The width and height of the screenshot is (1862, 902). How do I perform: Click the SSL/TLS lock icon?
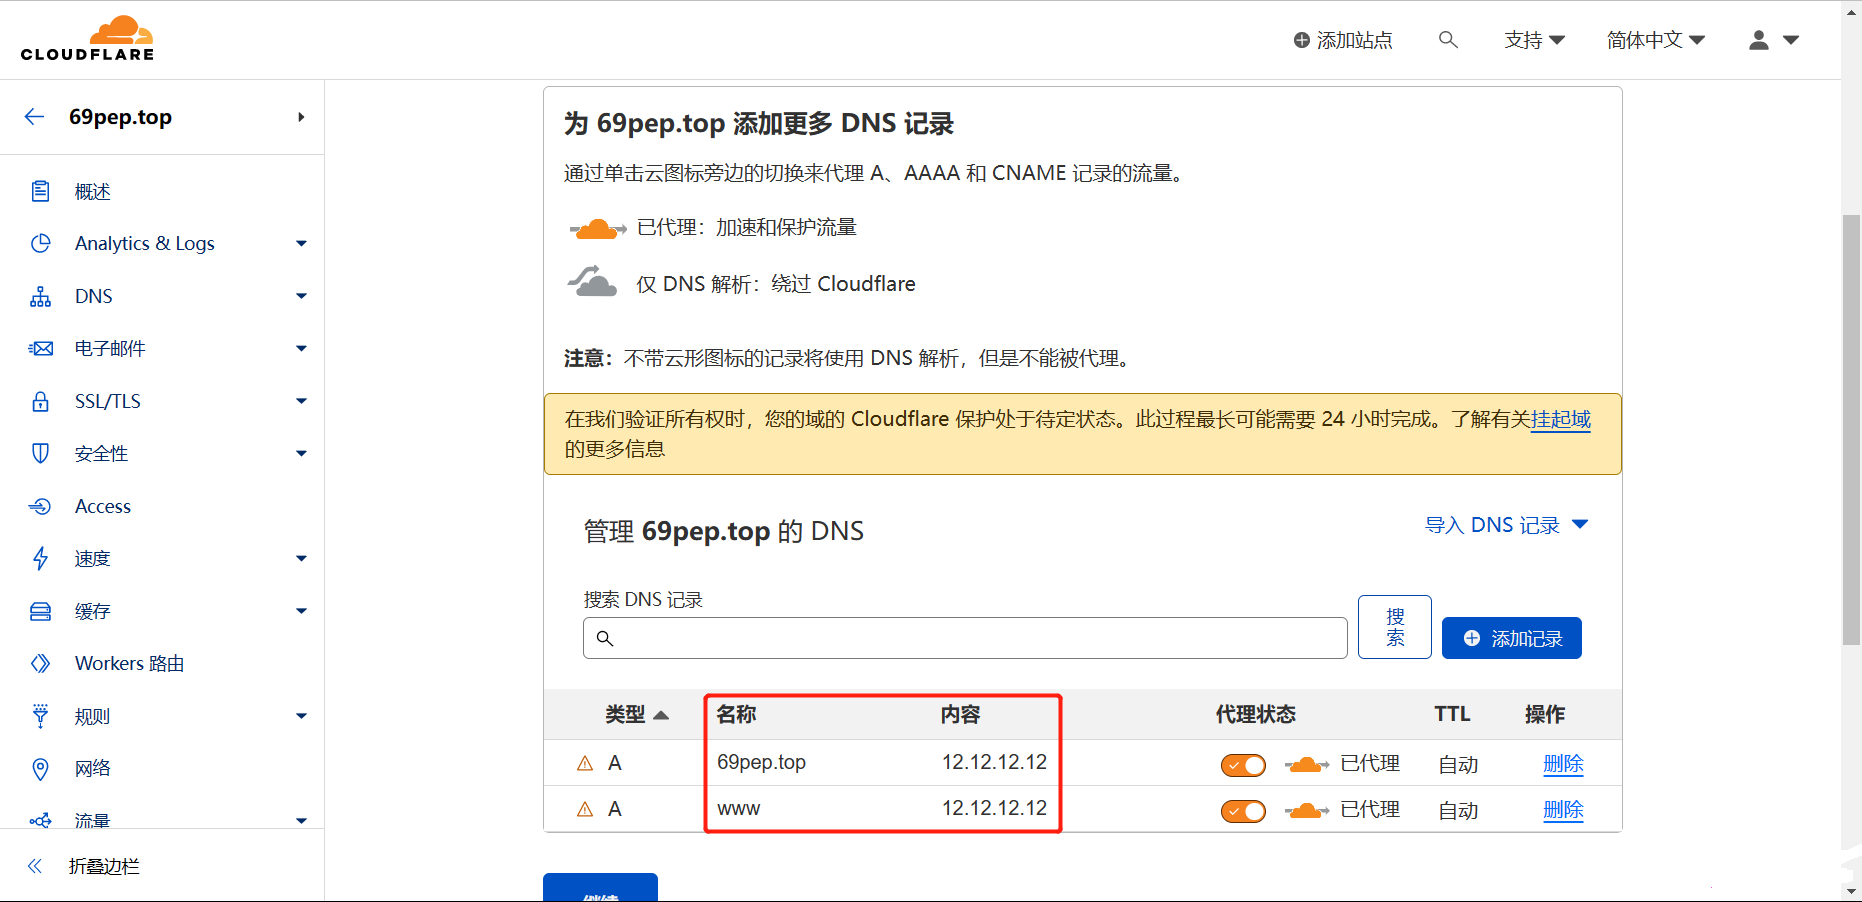coord(40,401)
